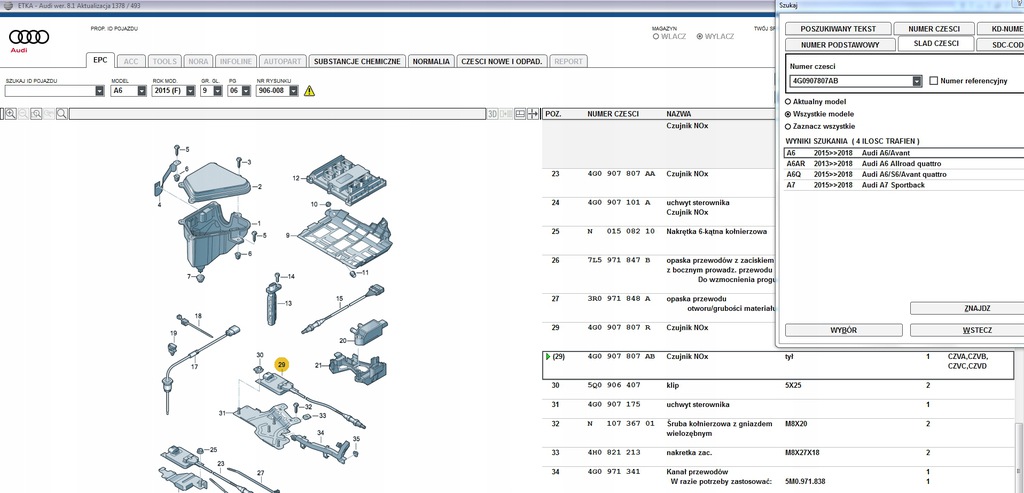Screen dimensions: 1024x493
Task: Click the WYBÓR button
Action: click(843, 330)
